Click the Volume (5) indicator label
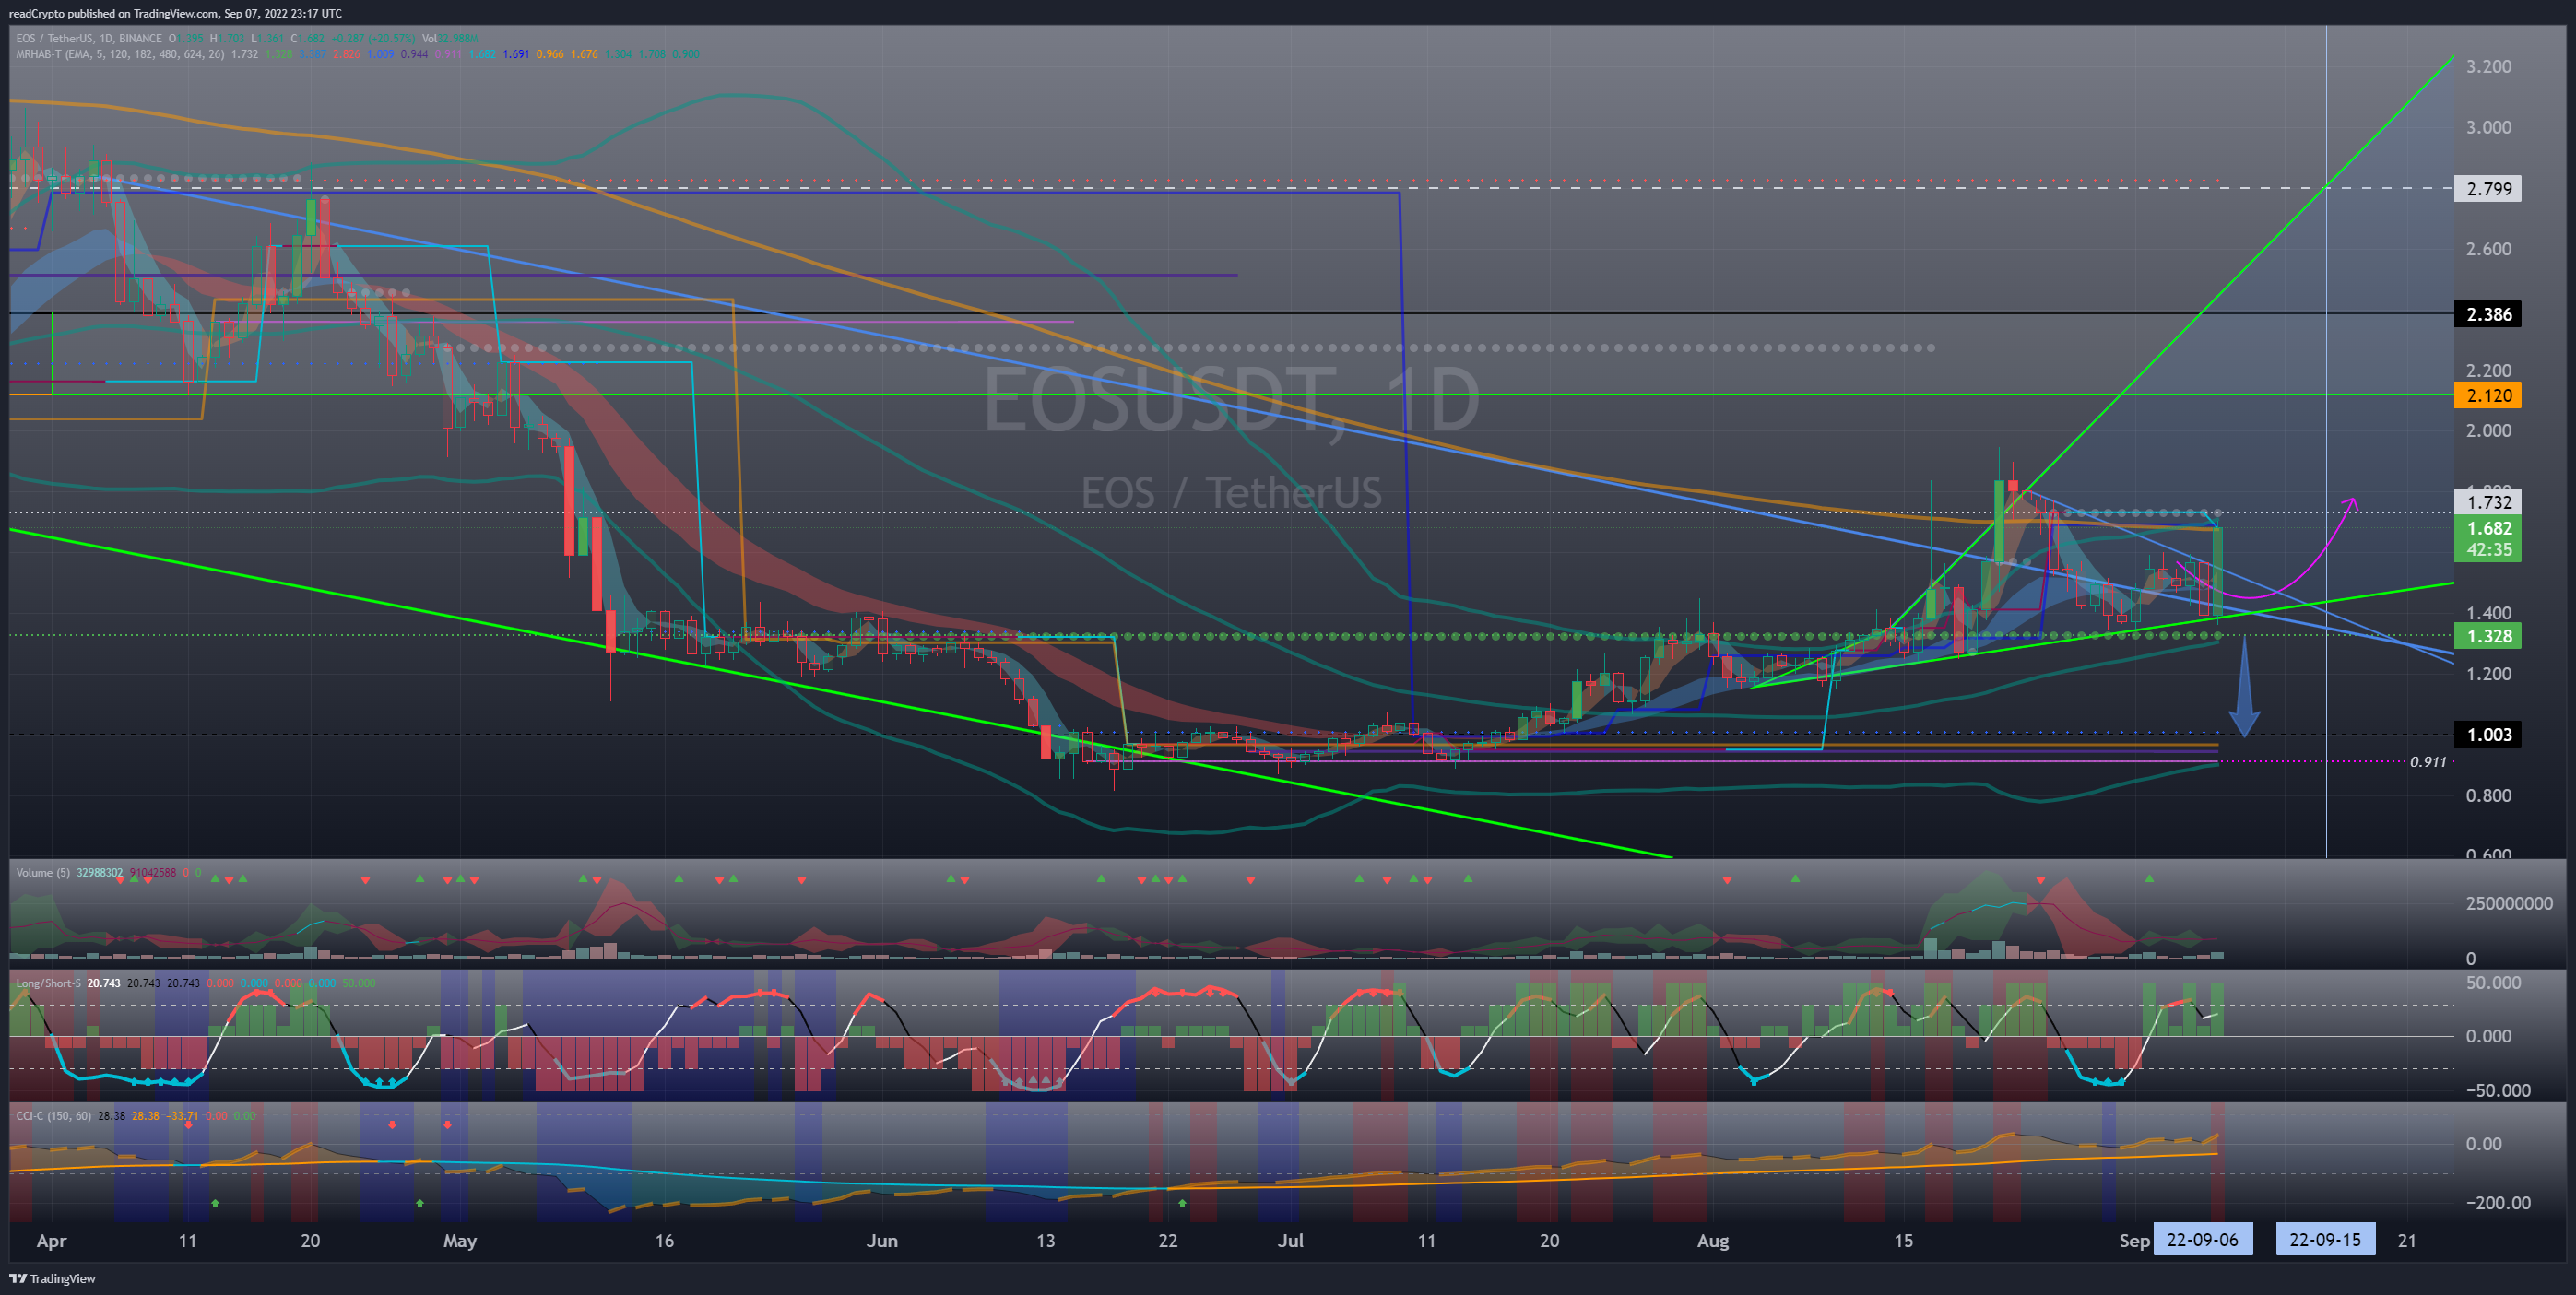2576x1295 pixels. coord(43,872)
